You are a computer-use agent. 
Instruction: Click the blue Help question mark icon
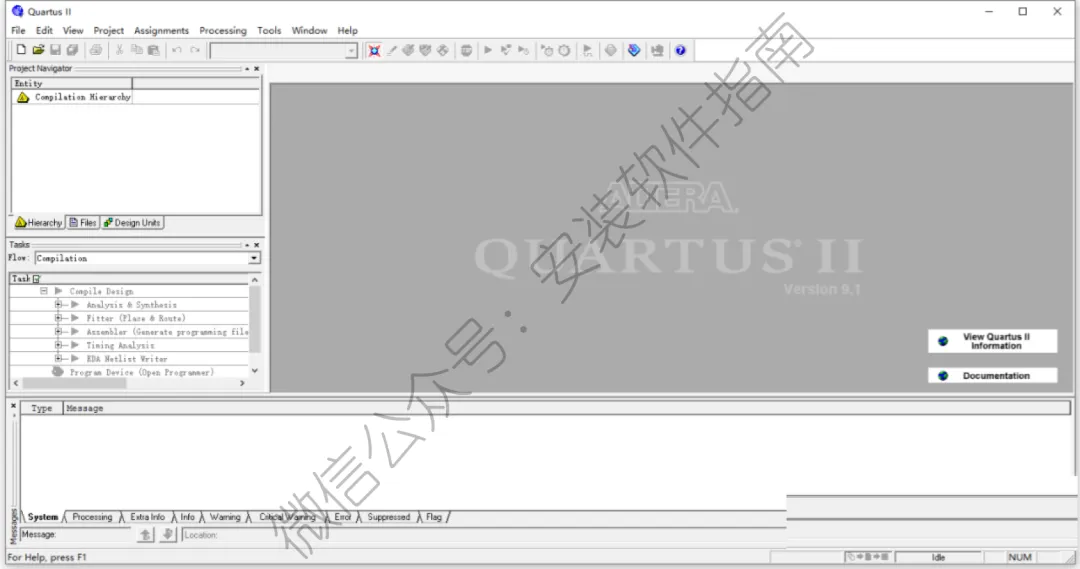tap(681, 50)
